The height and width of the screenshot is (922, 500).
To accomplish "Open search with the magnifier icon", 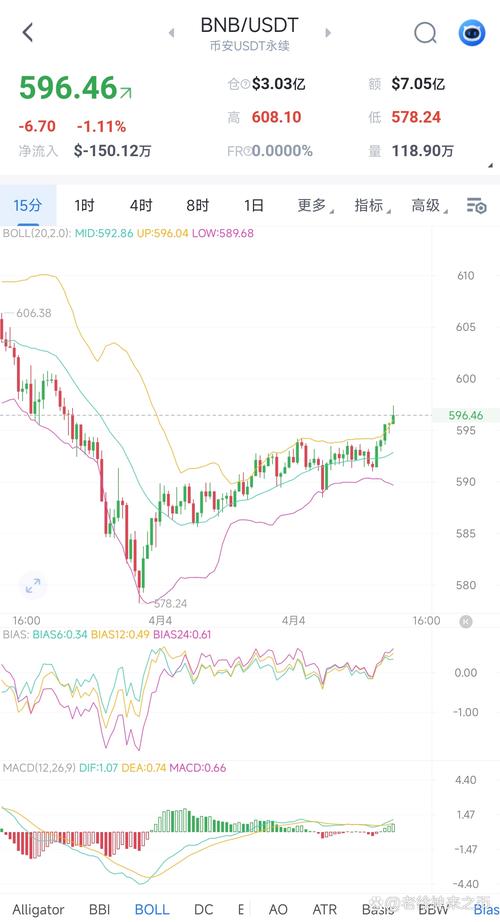I will click(425, 33).
